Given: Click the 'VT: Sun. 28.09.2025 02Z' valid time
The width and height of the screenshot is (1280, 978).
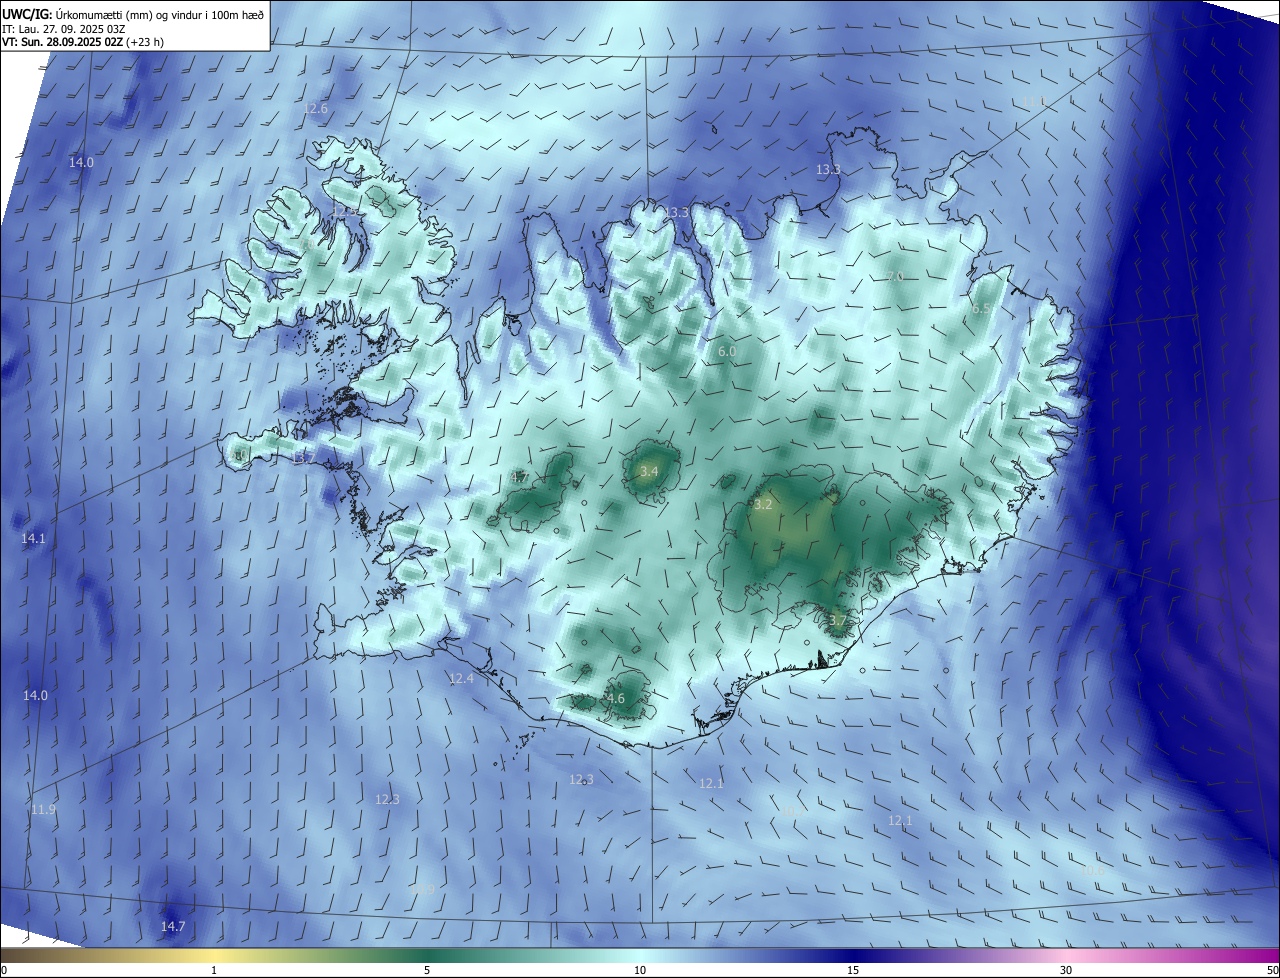Looking at the screenshot, I should coord(62,42).
